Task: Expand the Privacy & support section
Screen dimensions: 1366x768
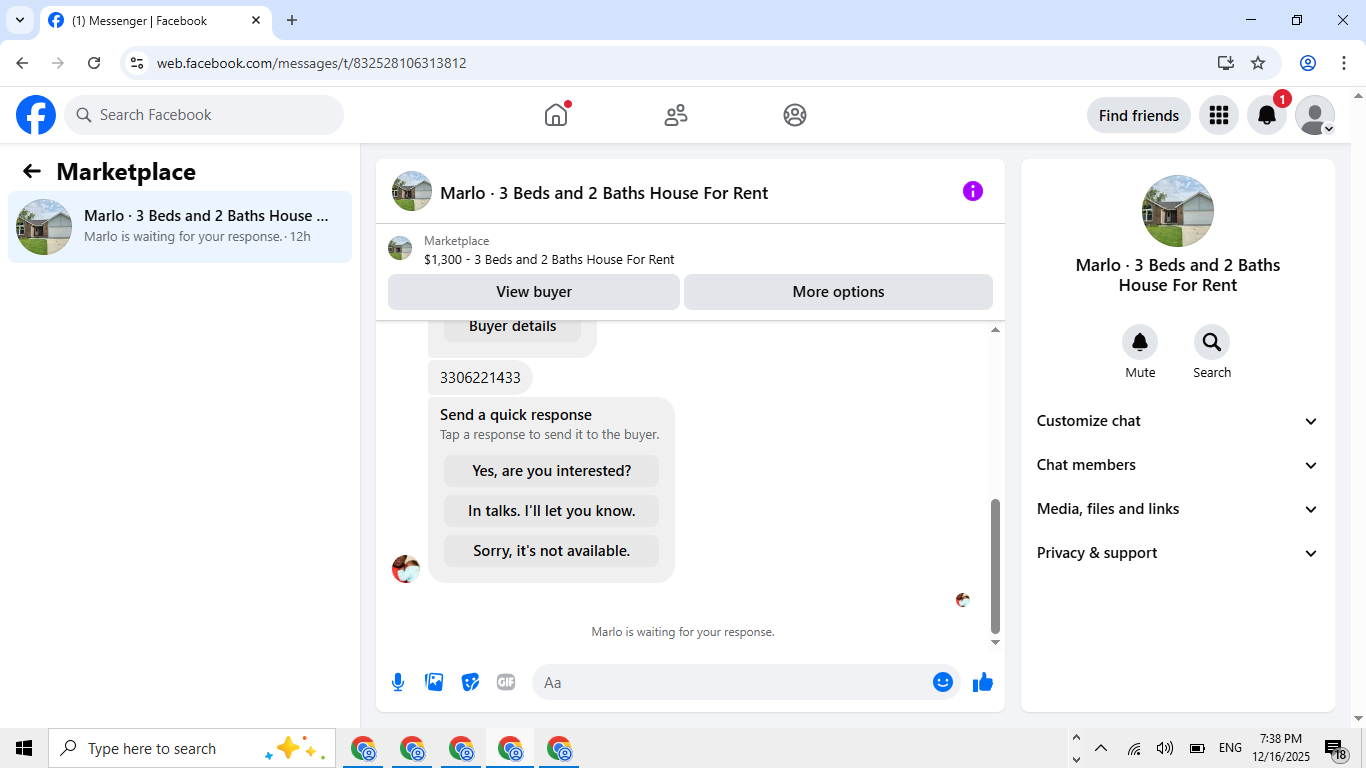Action: coord(1178,553)
